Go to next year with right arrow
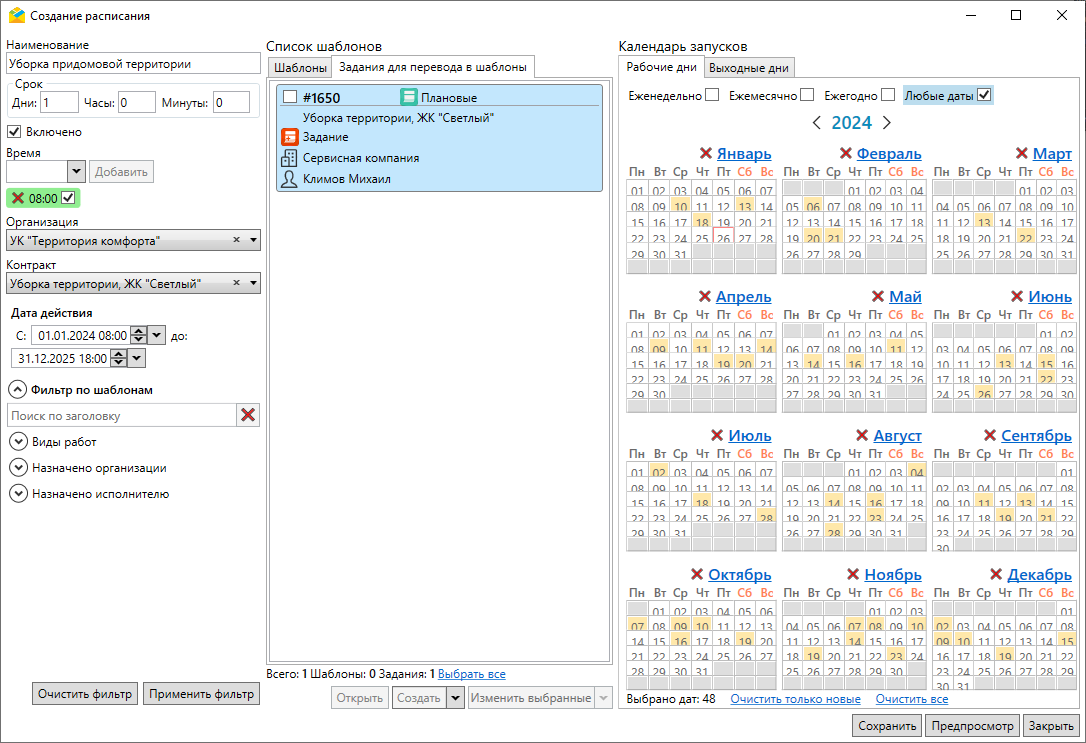This screenshot has width=1086, height=743. [886, 123]
